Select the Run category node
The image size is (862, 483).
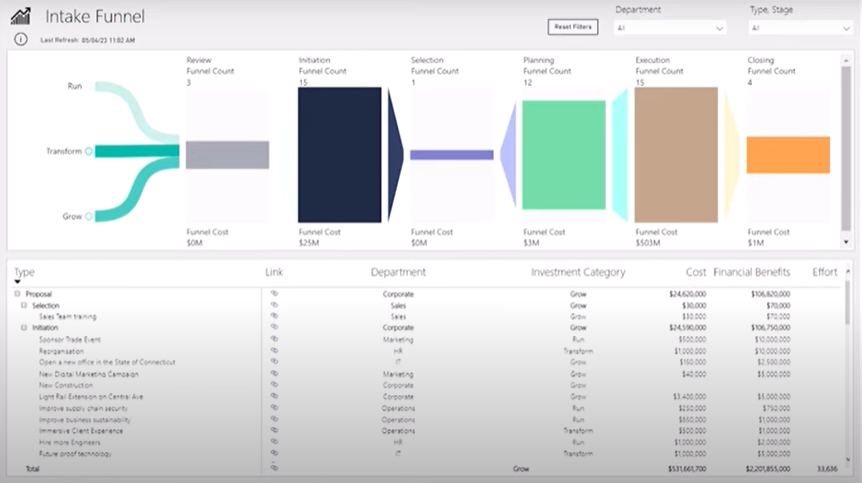[x=89, y=87]
